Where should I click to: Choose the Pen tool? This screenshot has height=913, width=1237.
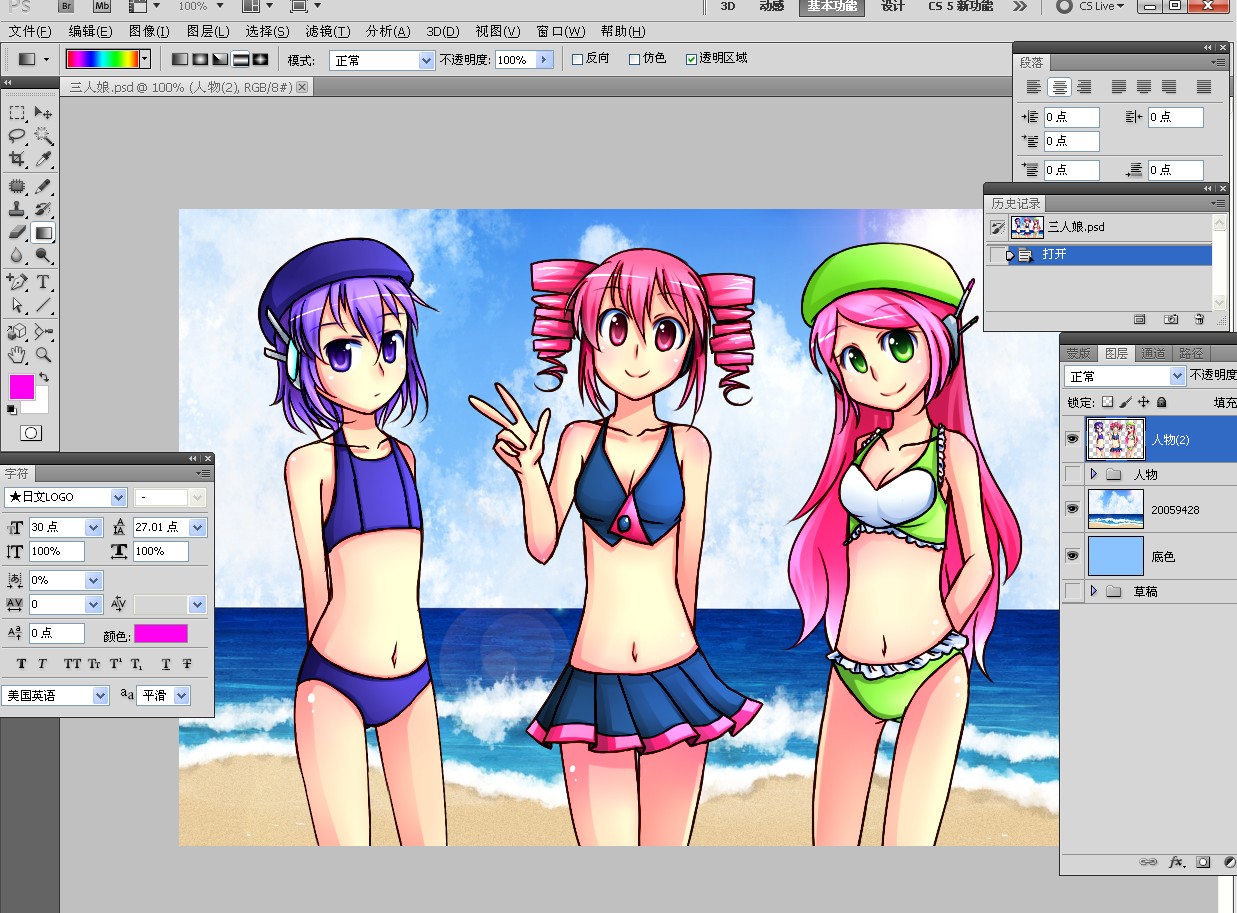coord(17,282)
